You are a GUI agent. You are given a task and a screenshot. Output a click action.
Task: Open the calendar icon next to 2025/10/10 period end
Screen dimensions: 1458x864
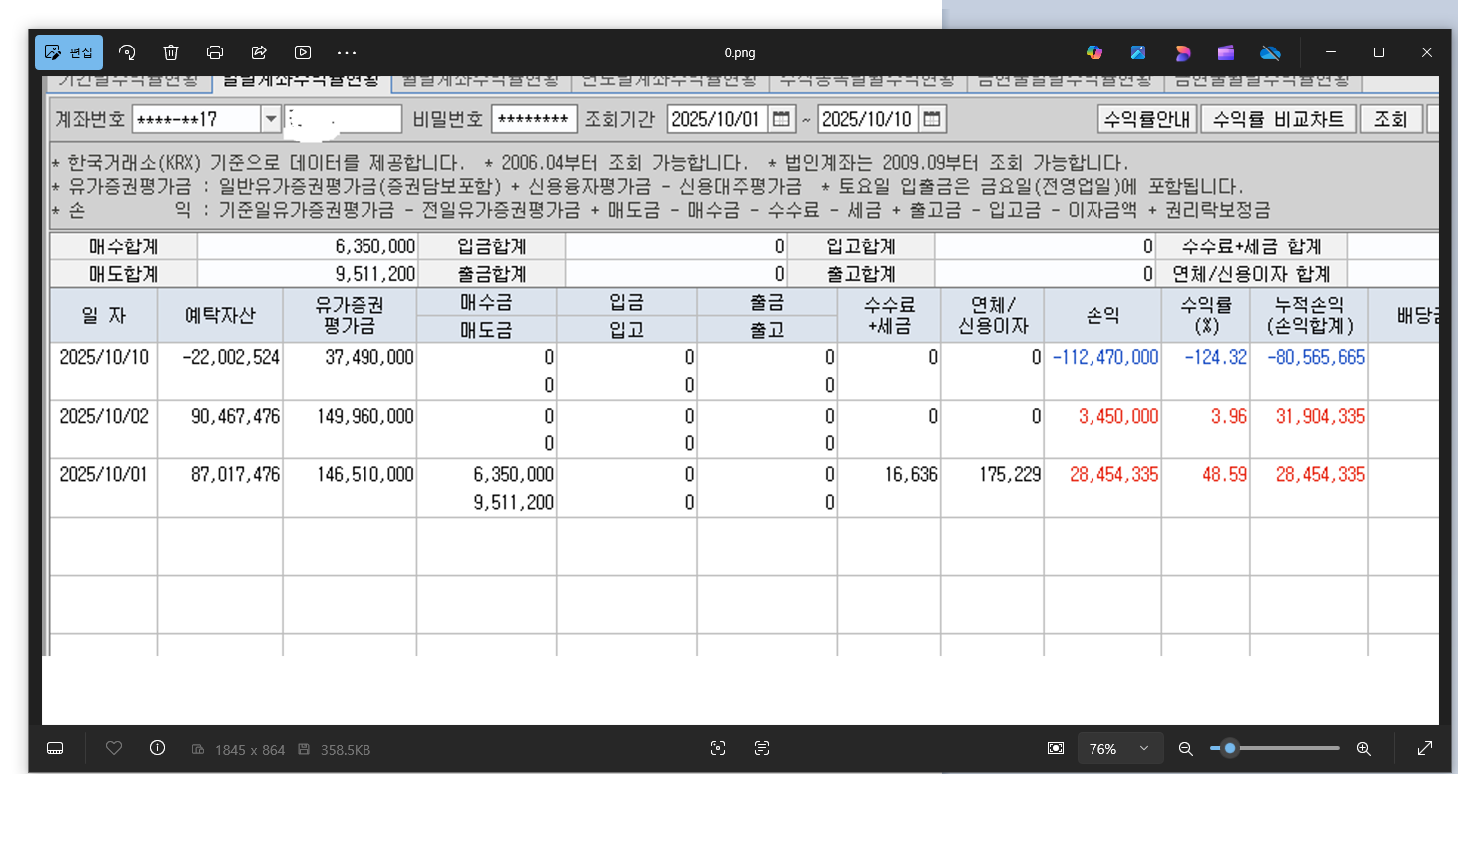932,119
